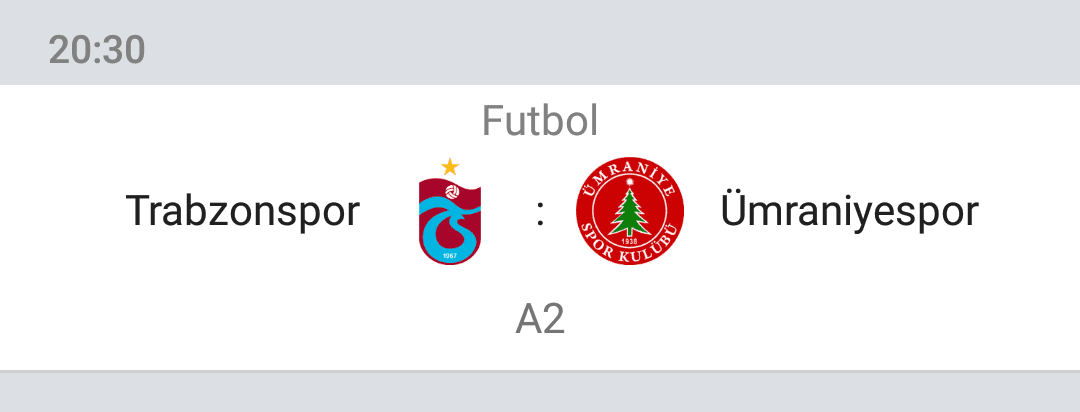This screenshot has width=1080, height=412.
Task: Select the 1967 year on Trabzonspor crest
Action: (450, 257)
